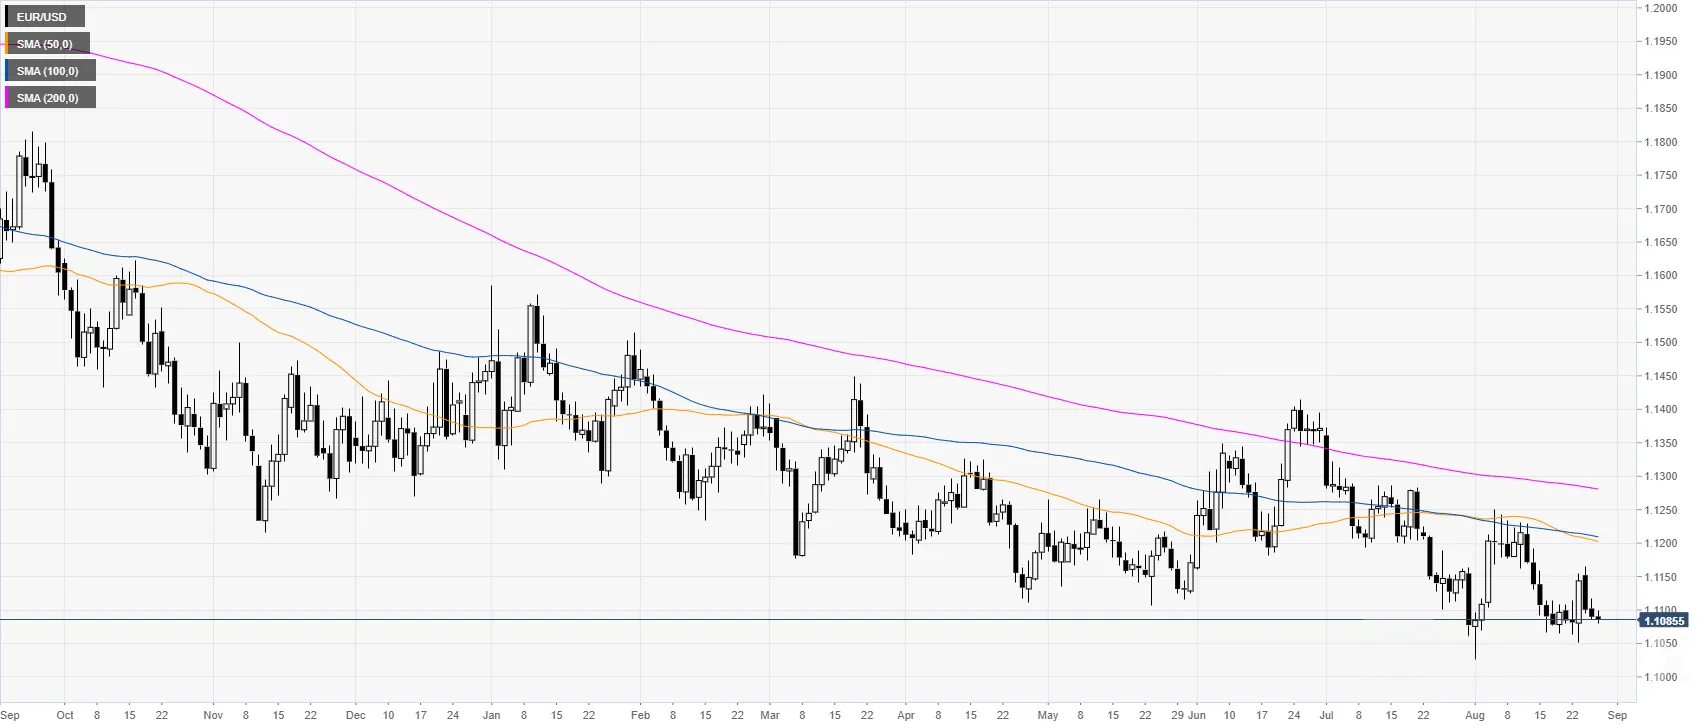Viewport: 1707px width, 728px height.
Task: Click the orange SMA 50 color marker
Action: [x=7, y=44]
